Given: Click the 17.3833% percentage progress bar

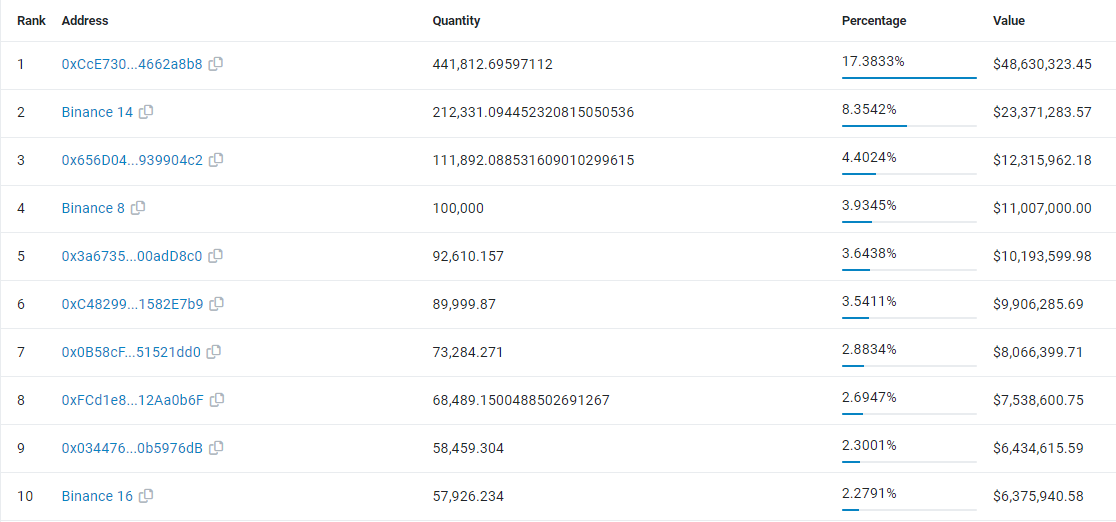Looking at the screenshot, I should click(x=909, y=78).
